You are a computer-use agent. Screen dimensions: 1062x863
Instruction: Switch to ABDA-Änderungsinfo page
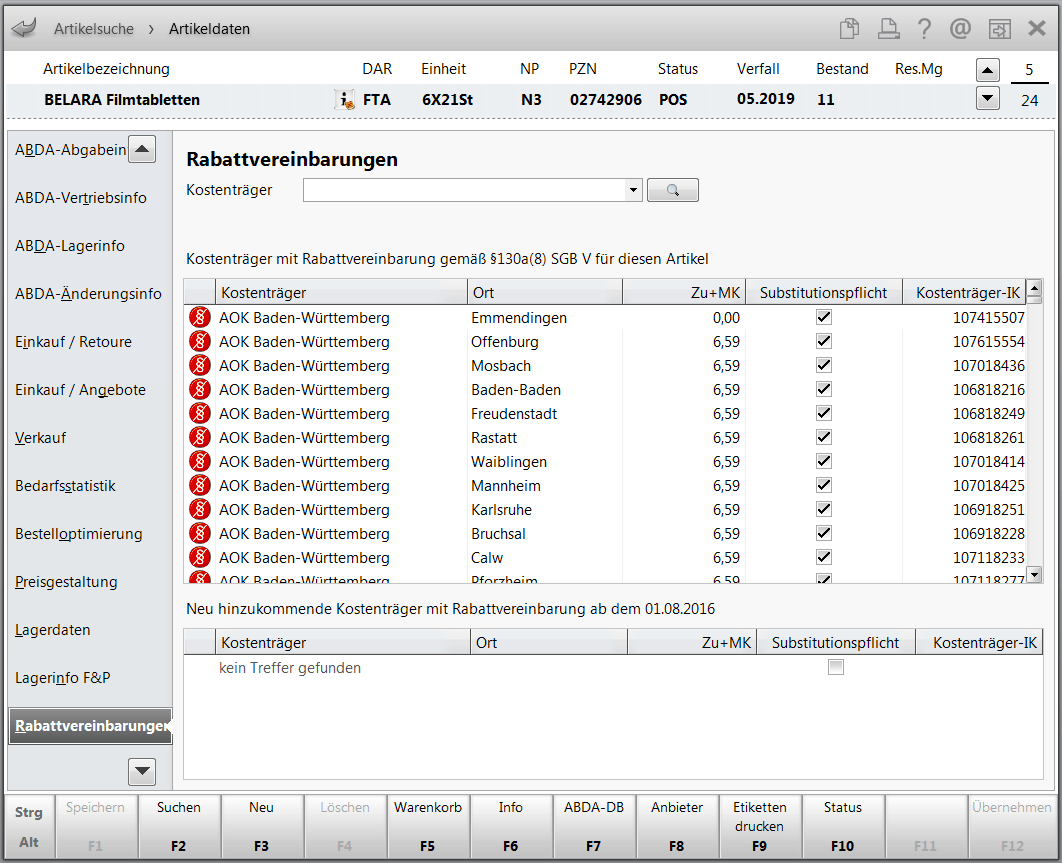(89, 294)
